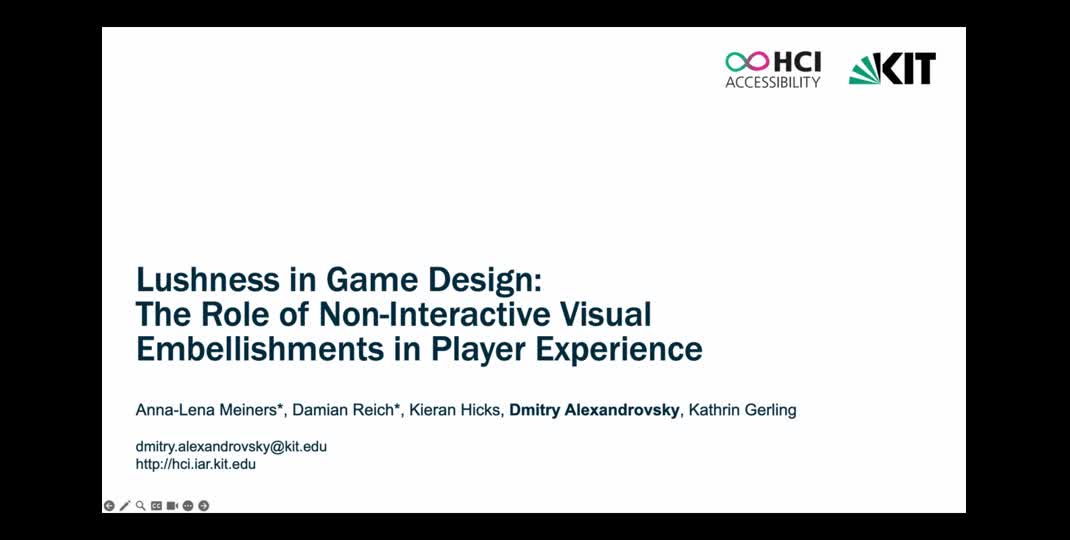Click 'The Role of Non-Interactive Visual' line
The image size is (1070, 540).
(393, 315)
